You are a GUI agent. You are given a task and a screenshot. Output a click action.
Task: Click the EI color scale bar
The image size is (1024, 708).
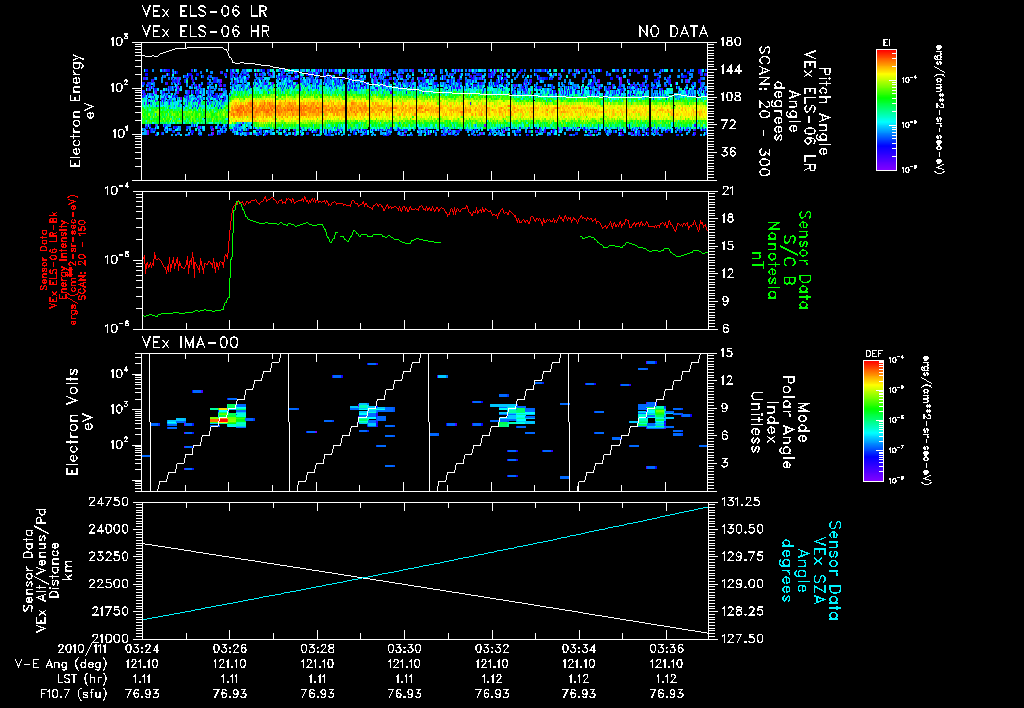(886, 109)
